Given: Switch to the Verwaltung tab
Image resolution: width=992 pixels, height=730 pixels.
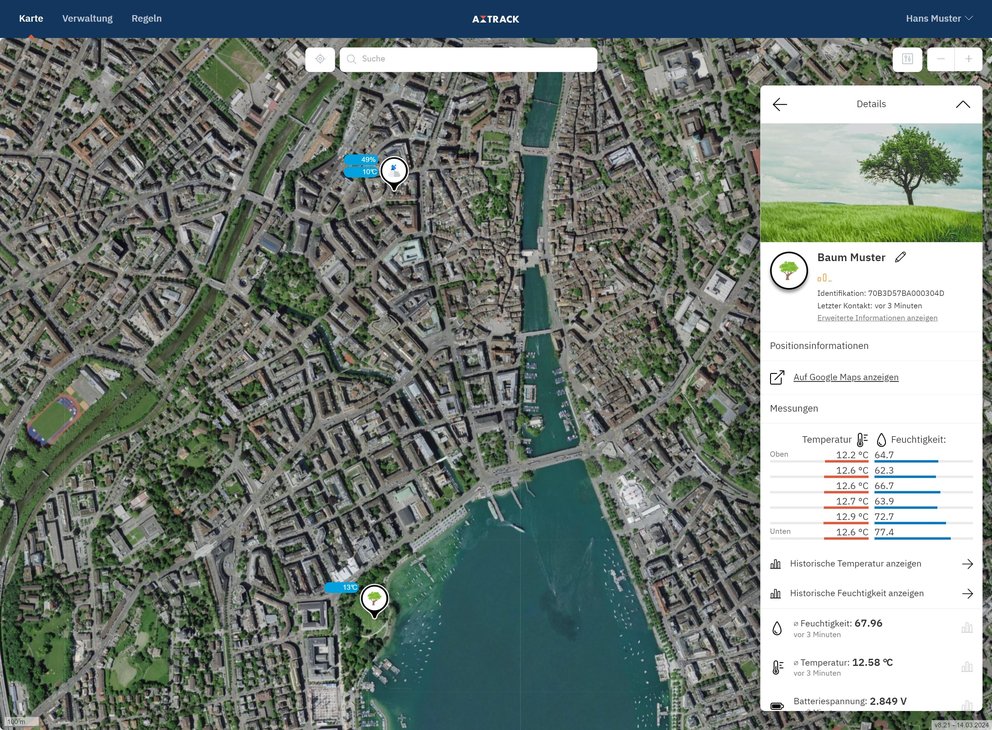Looking at the screenshot, I should coord(87,18).
